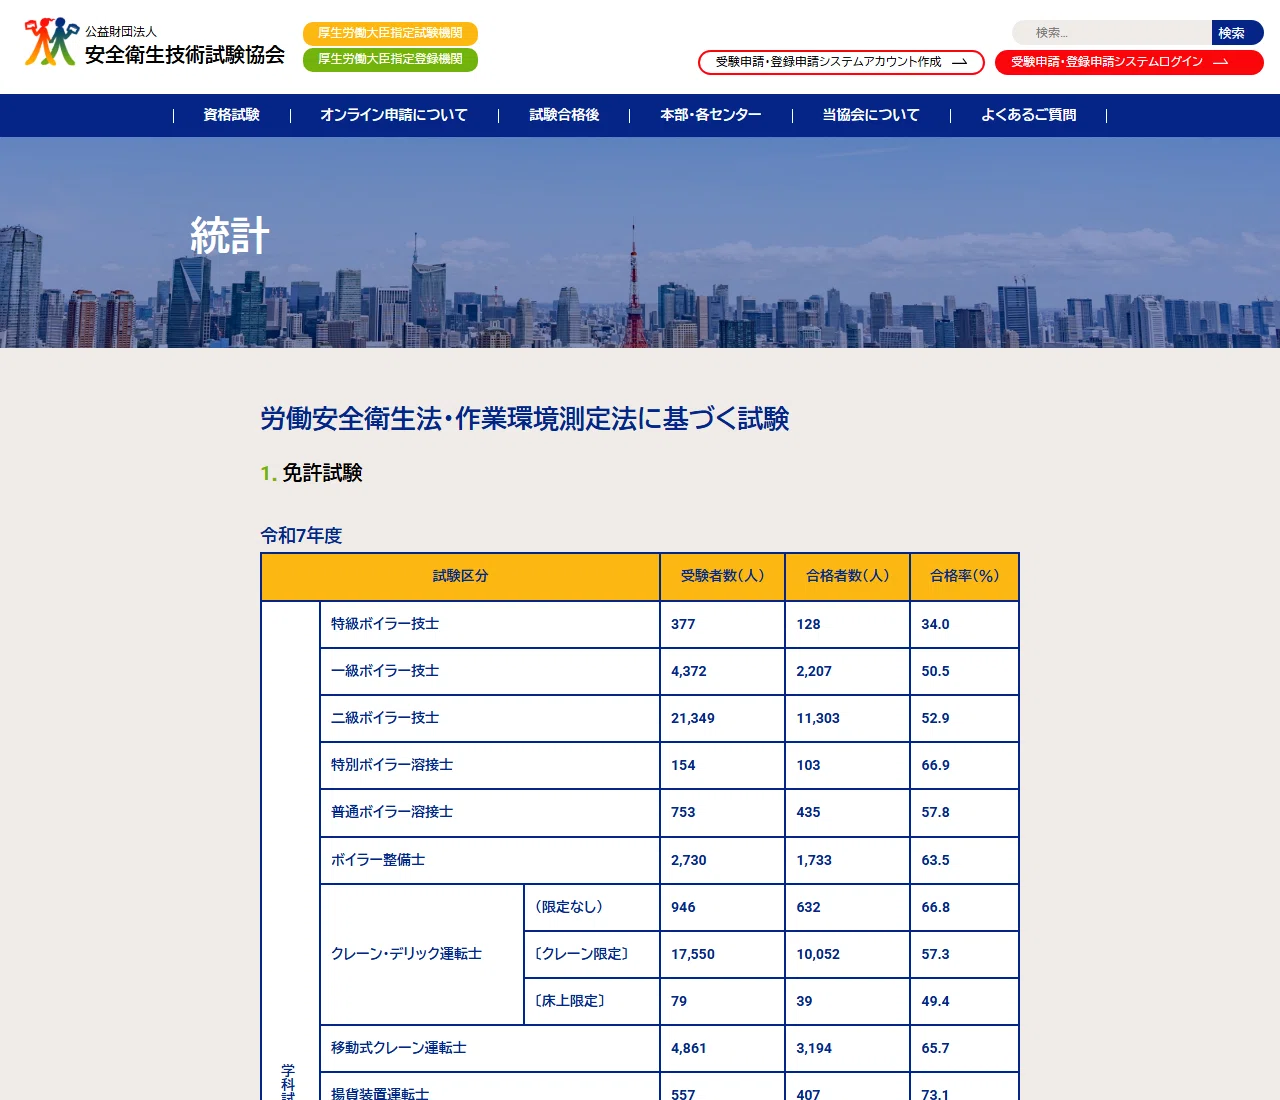The image size is (1280, 1100).
Task: Click the 10,052 passers count cell
Action: [x=848, y=954]
